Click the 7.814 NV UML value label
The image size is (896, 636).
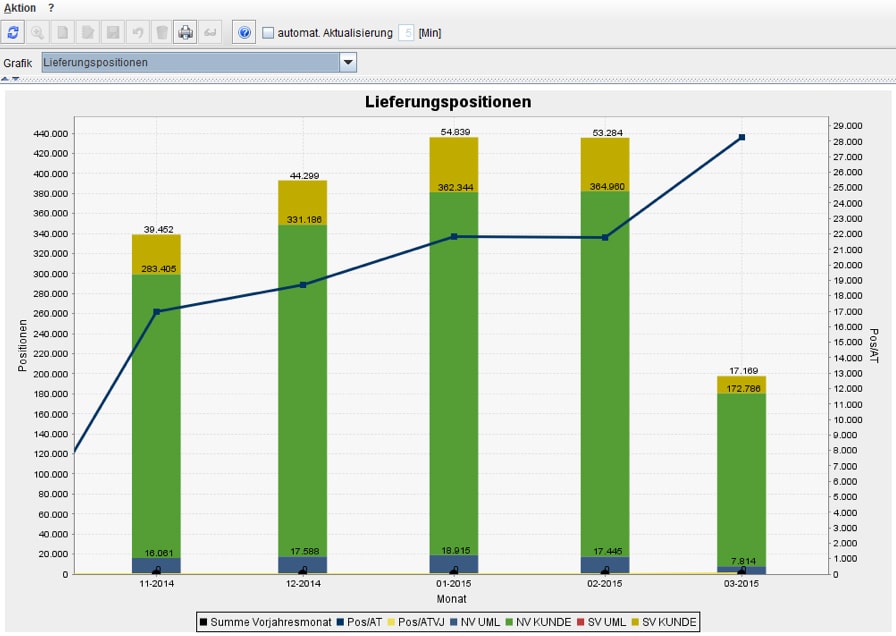point(743,561)
